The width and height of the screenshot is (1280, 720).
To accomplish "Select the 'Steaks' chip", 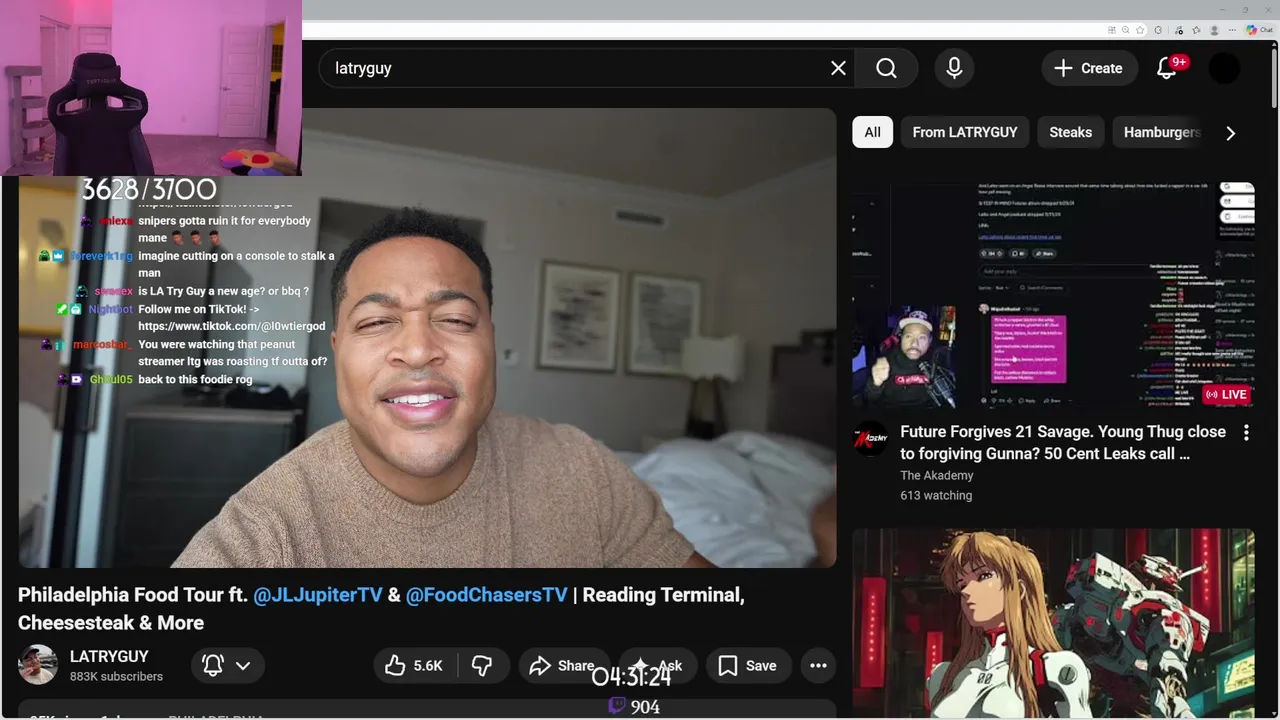I will pyautogui.click(x=1070, y=132).
